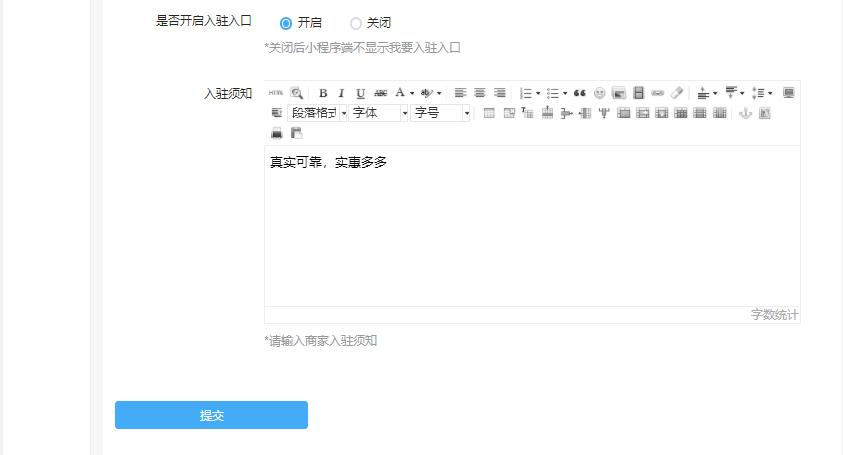This screenshot has width=843, height=455.
Task: Open spacing-after paragraph dropdown arrow
Action: point(742,94)
